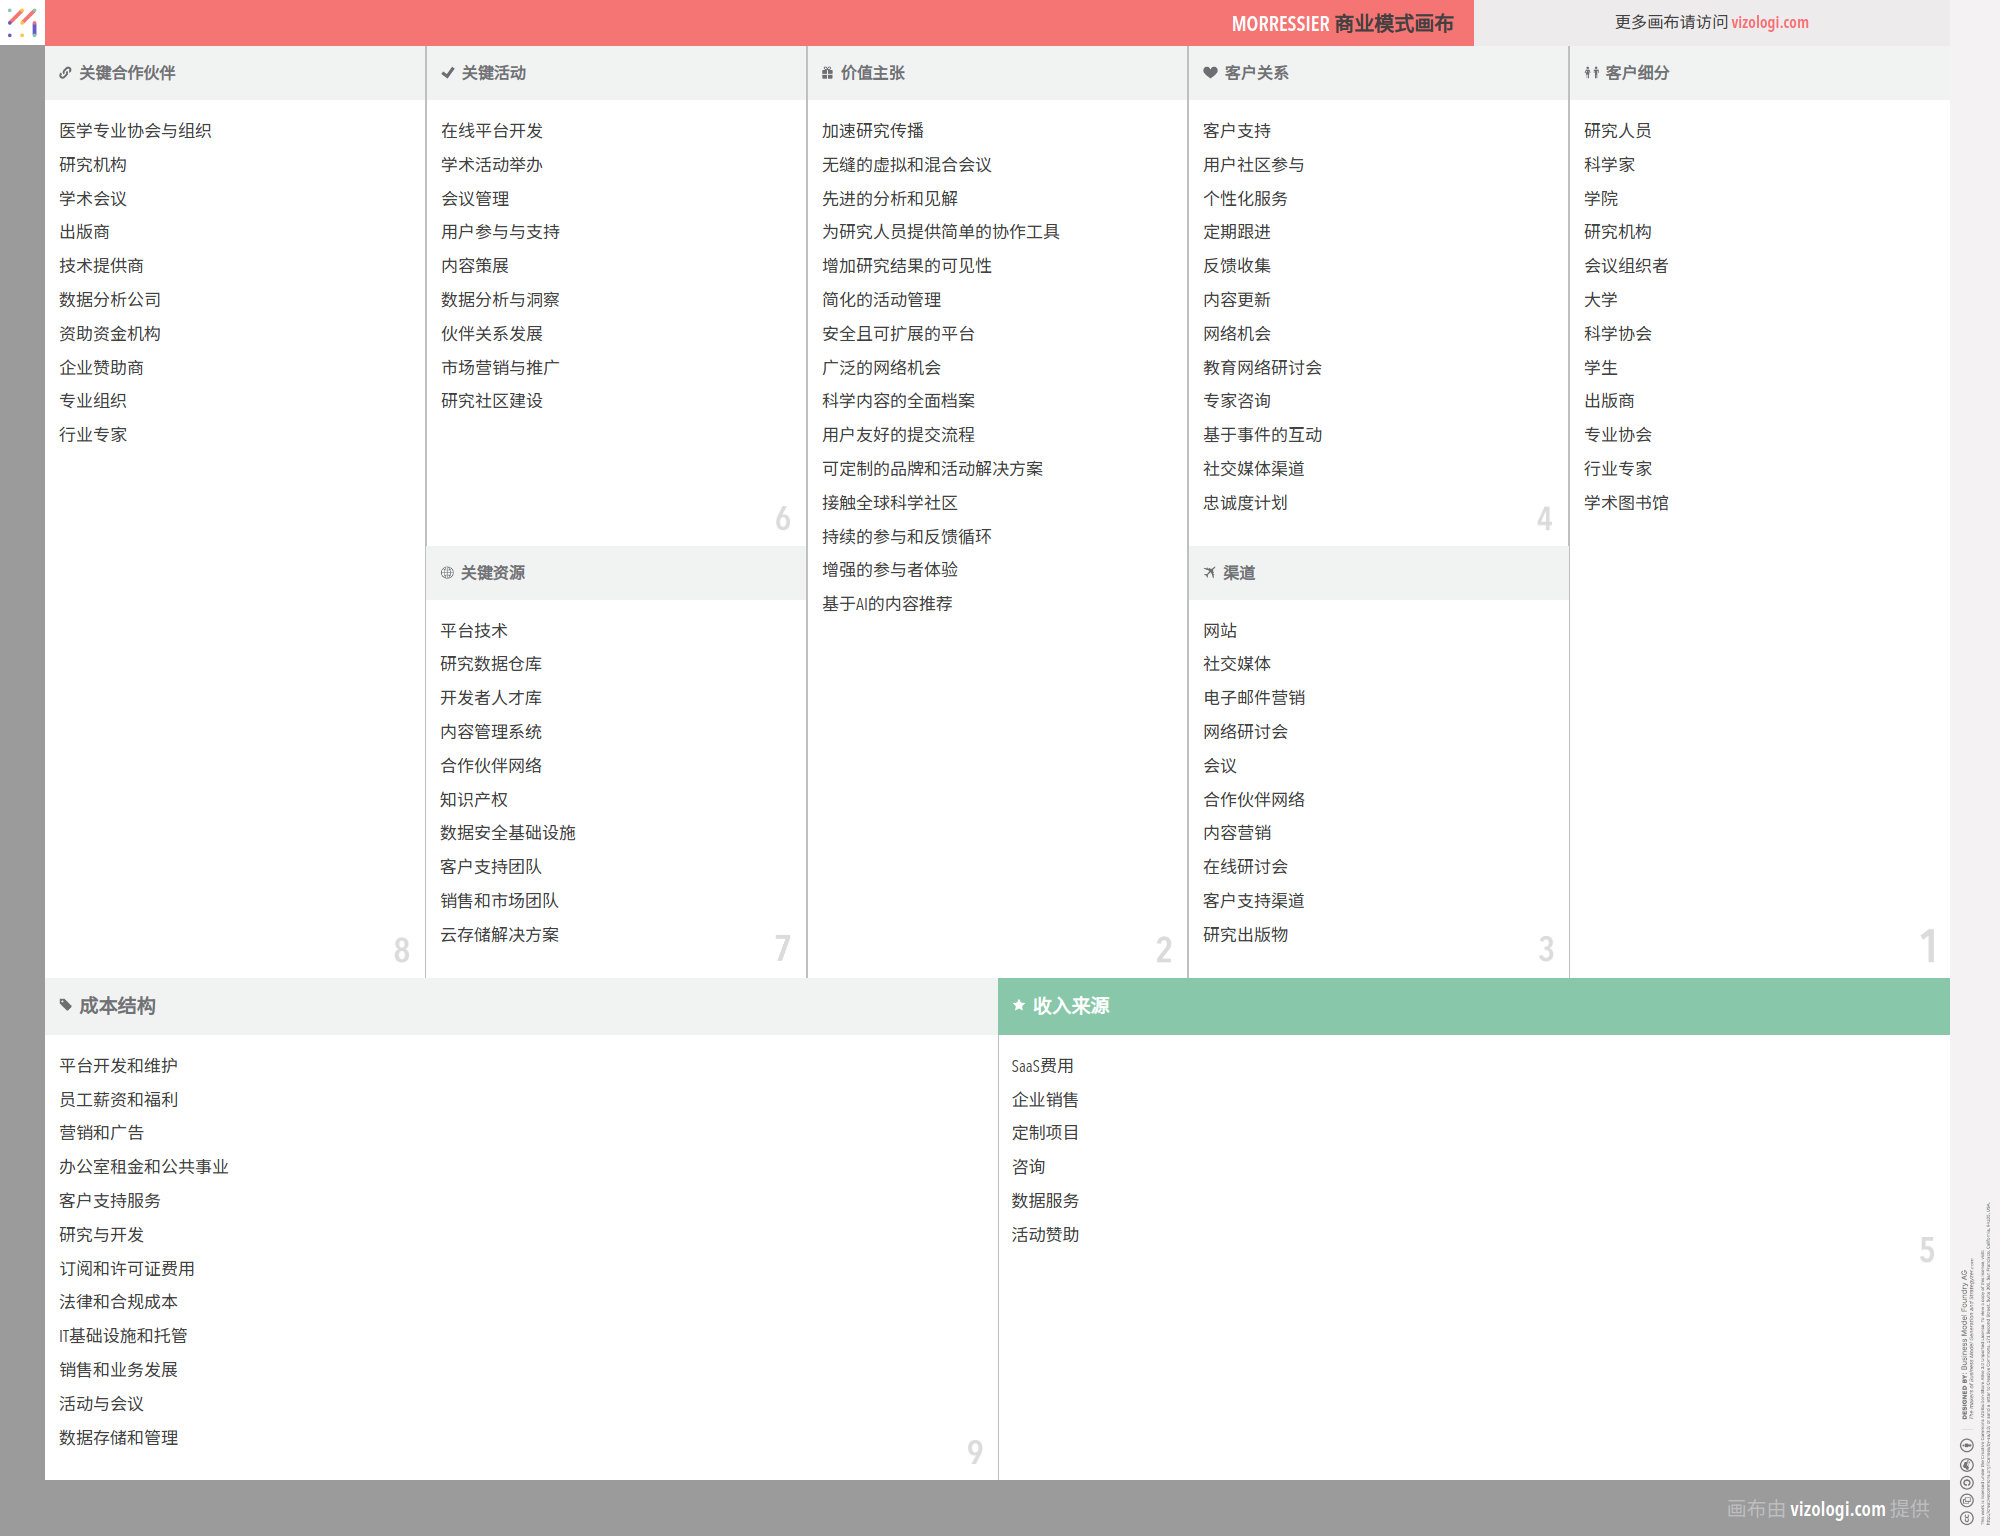Click the people icon beside 客户细分

click(1591, 73)
